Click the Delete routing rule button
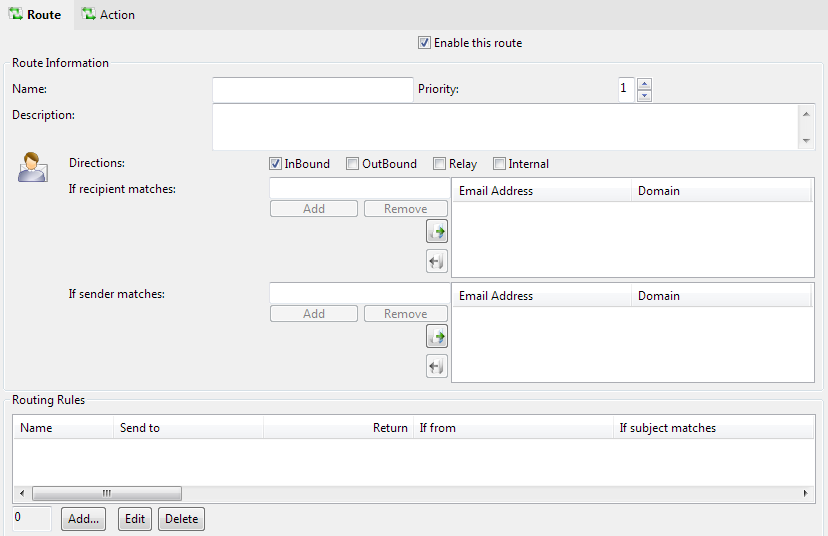The image size is (828, 536). (x=181, y=519)
